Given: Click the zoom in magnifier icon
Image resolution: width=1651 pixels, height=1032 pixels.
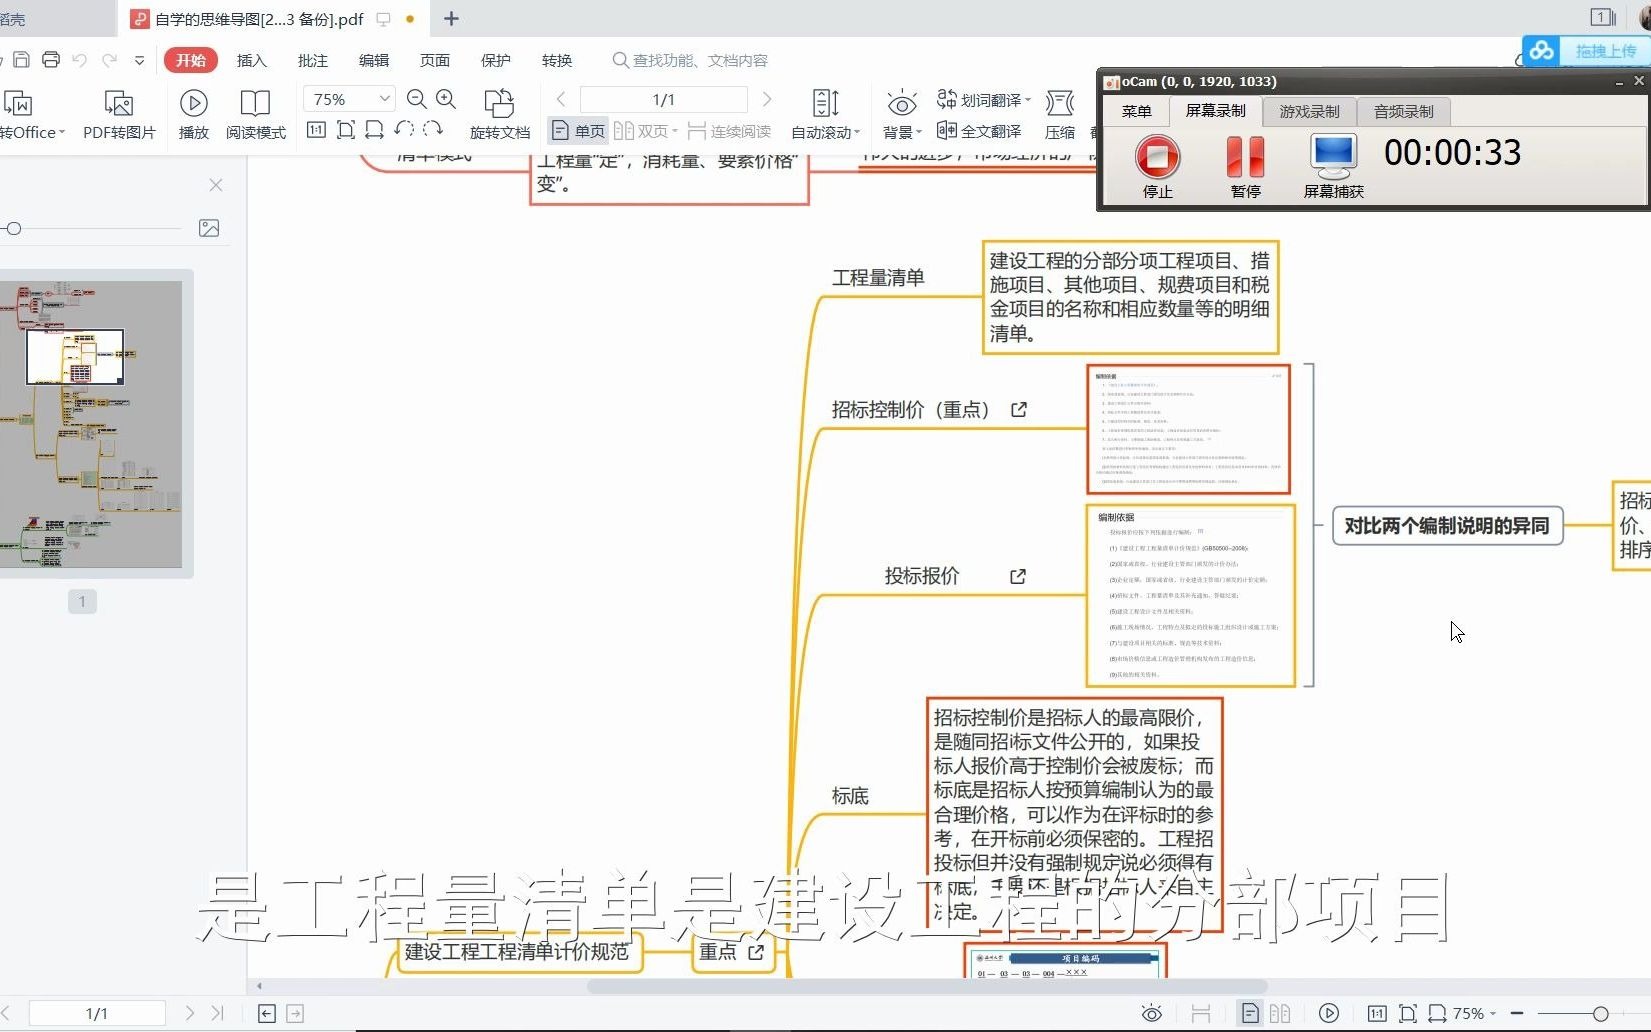Looking at the screenshot, I should (446, 99).
